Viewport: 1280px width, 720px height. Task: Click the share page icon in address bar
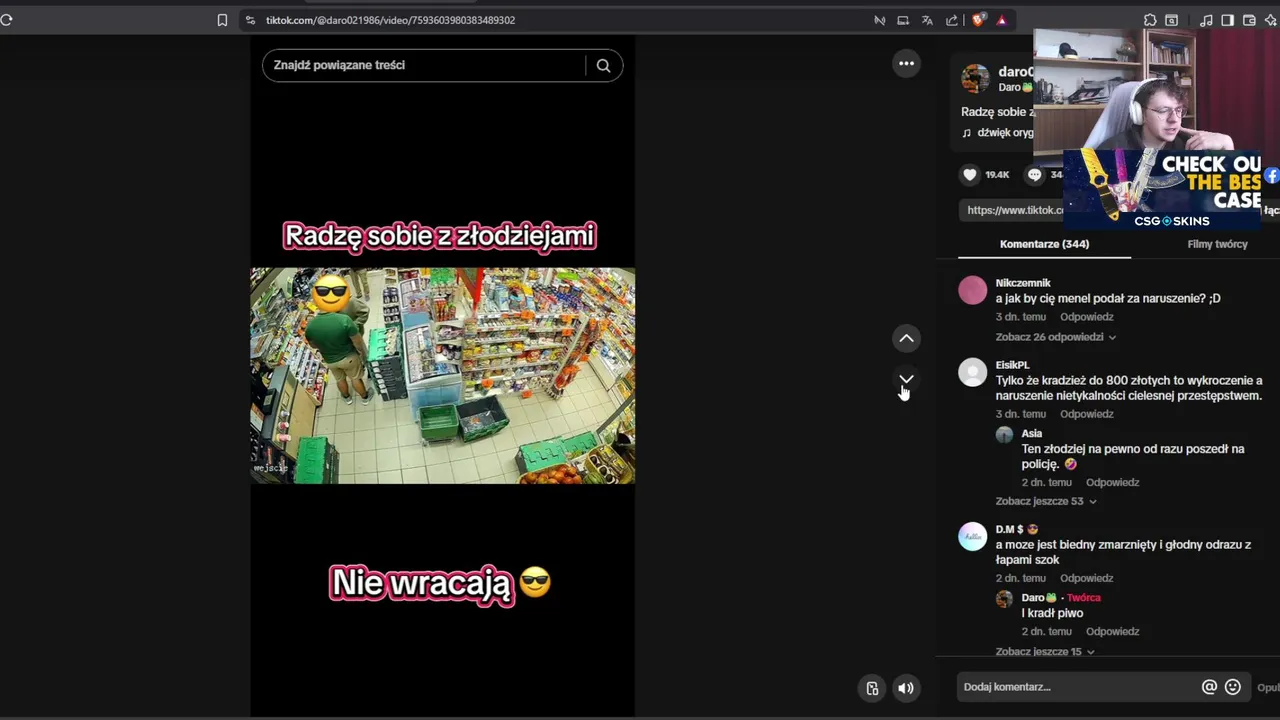click(951, 20)
